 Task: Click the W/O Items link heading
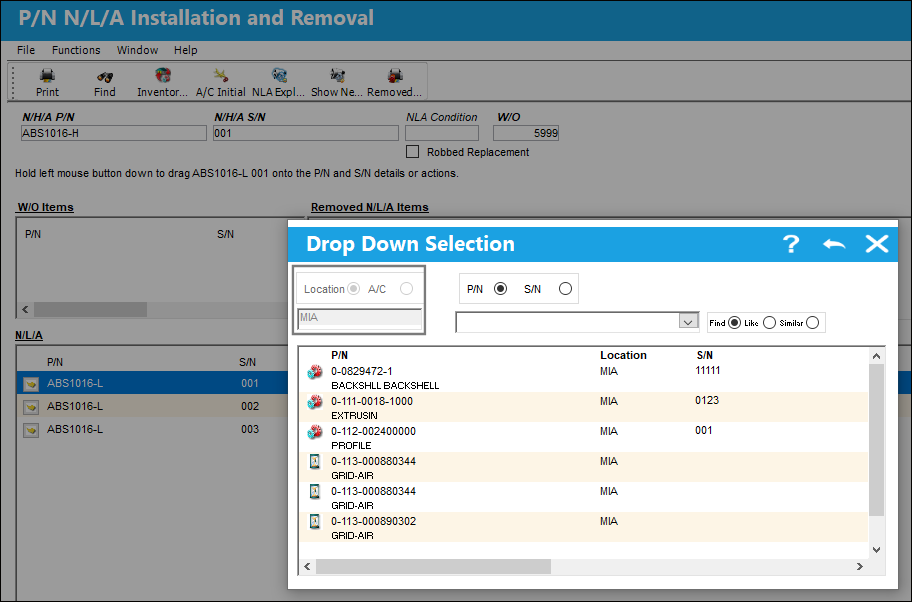45,207
